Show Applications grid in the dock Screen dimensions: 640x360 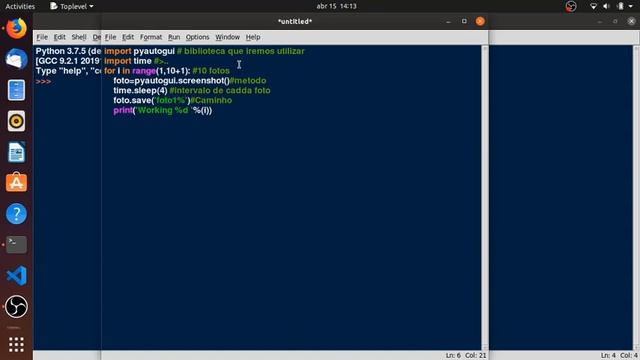[16, 344]
